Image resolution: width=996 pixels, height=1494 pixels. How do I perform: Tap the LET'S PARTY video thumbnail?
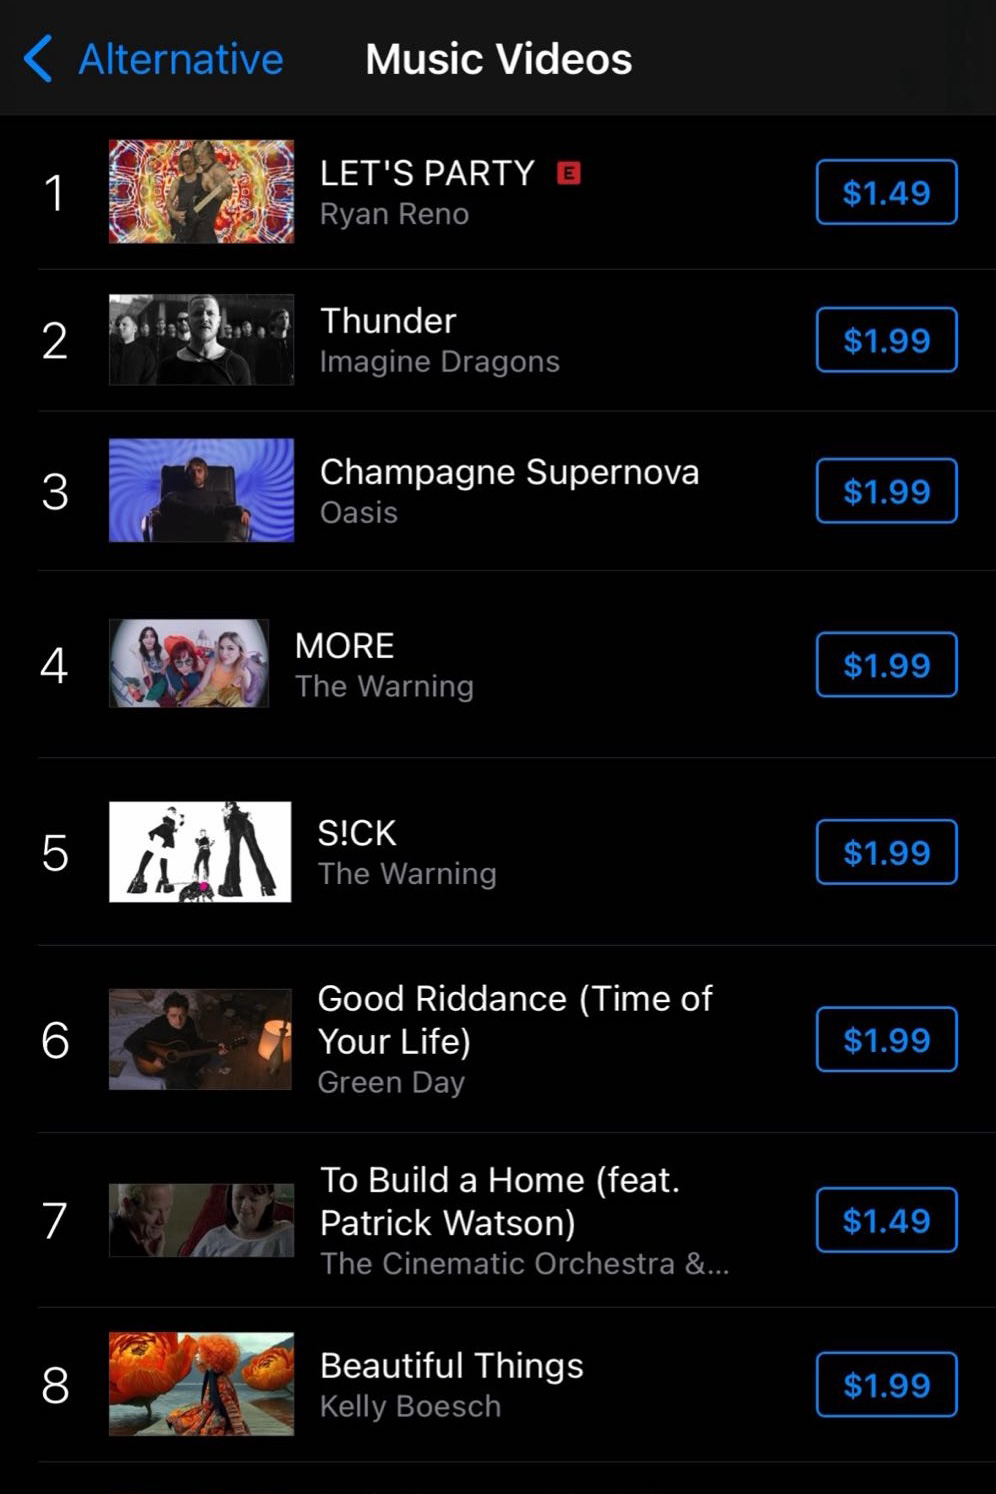pos(200,192)
